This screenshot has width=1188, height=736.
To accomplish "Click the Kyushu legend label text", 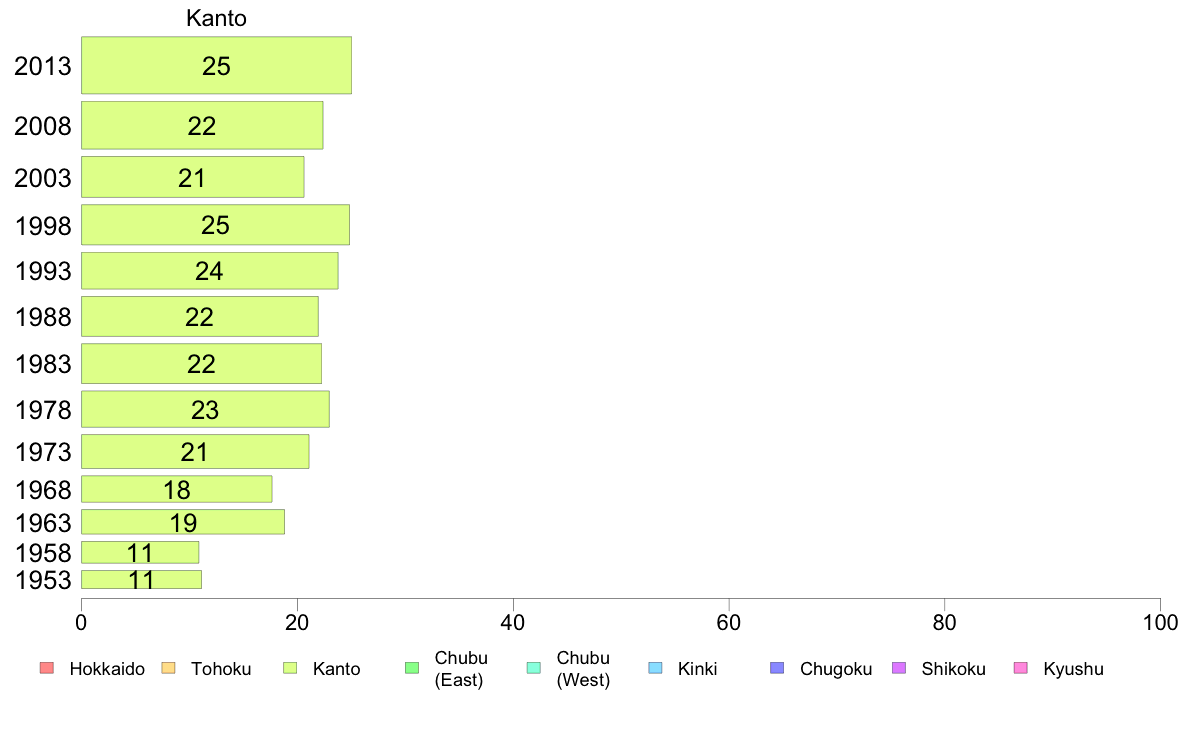I will click(1073, 669).
